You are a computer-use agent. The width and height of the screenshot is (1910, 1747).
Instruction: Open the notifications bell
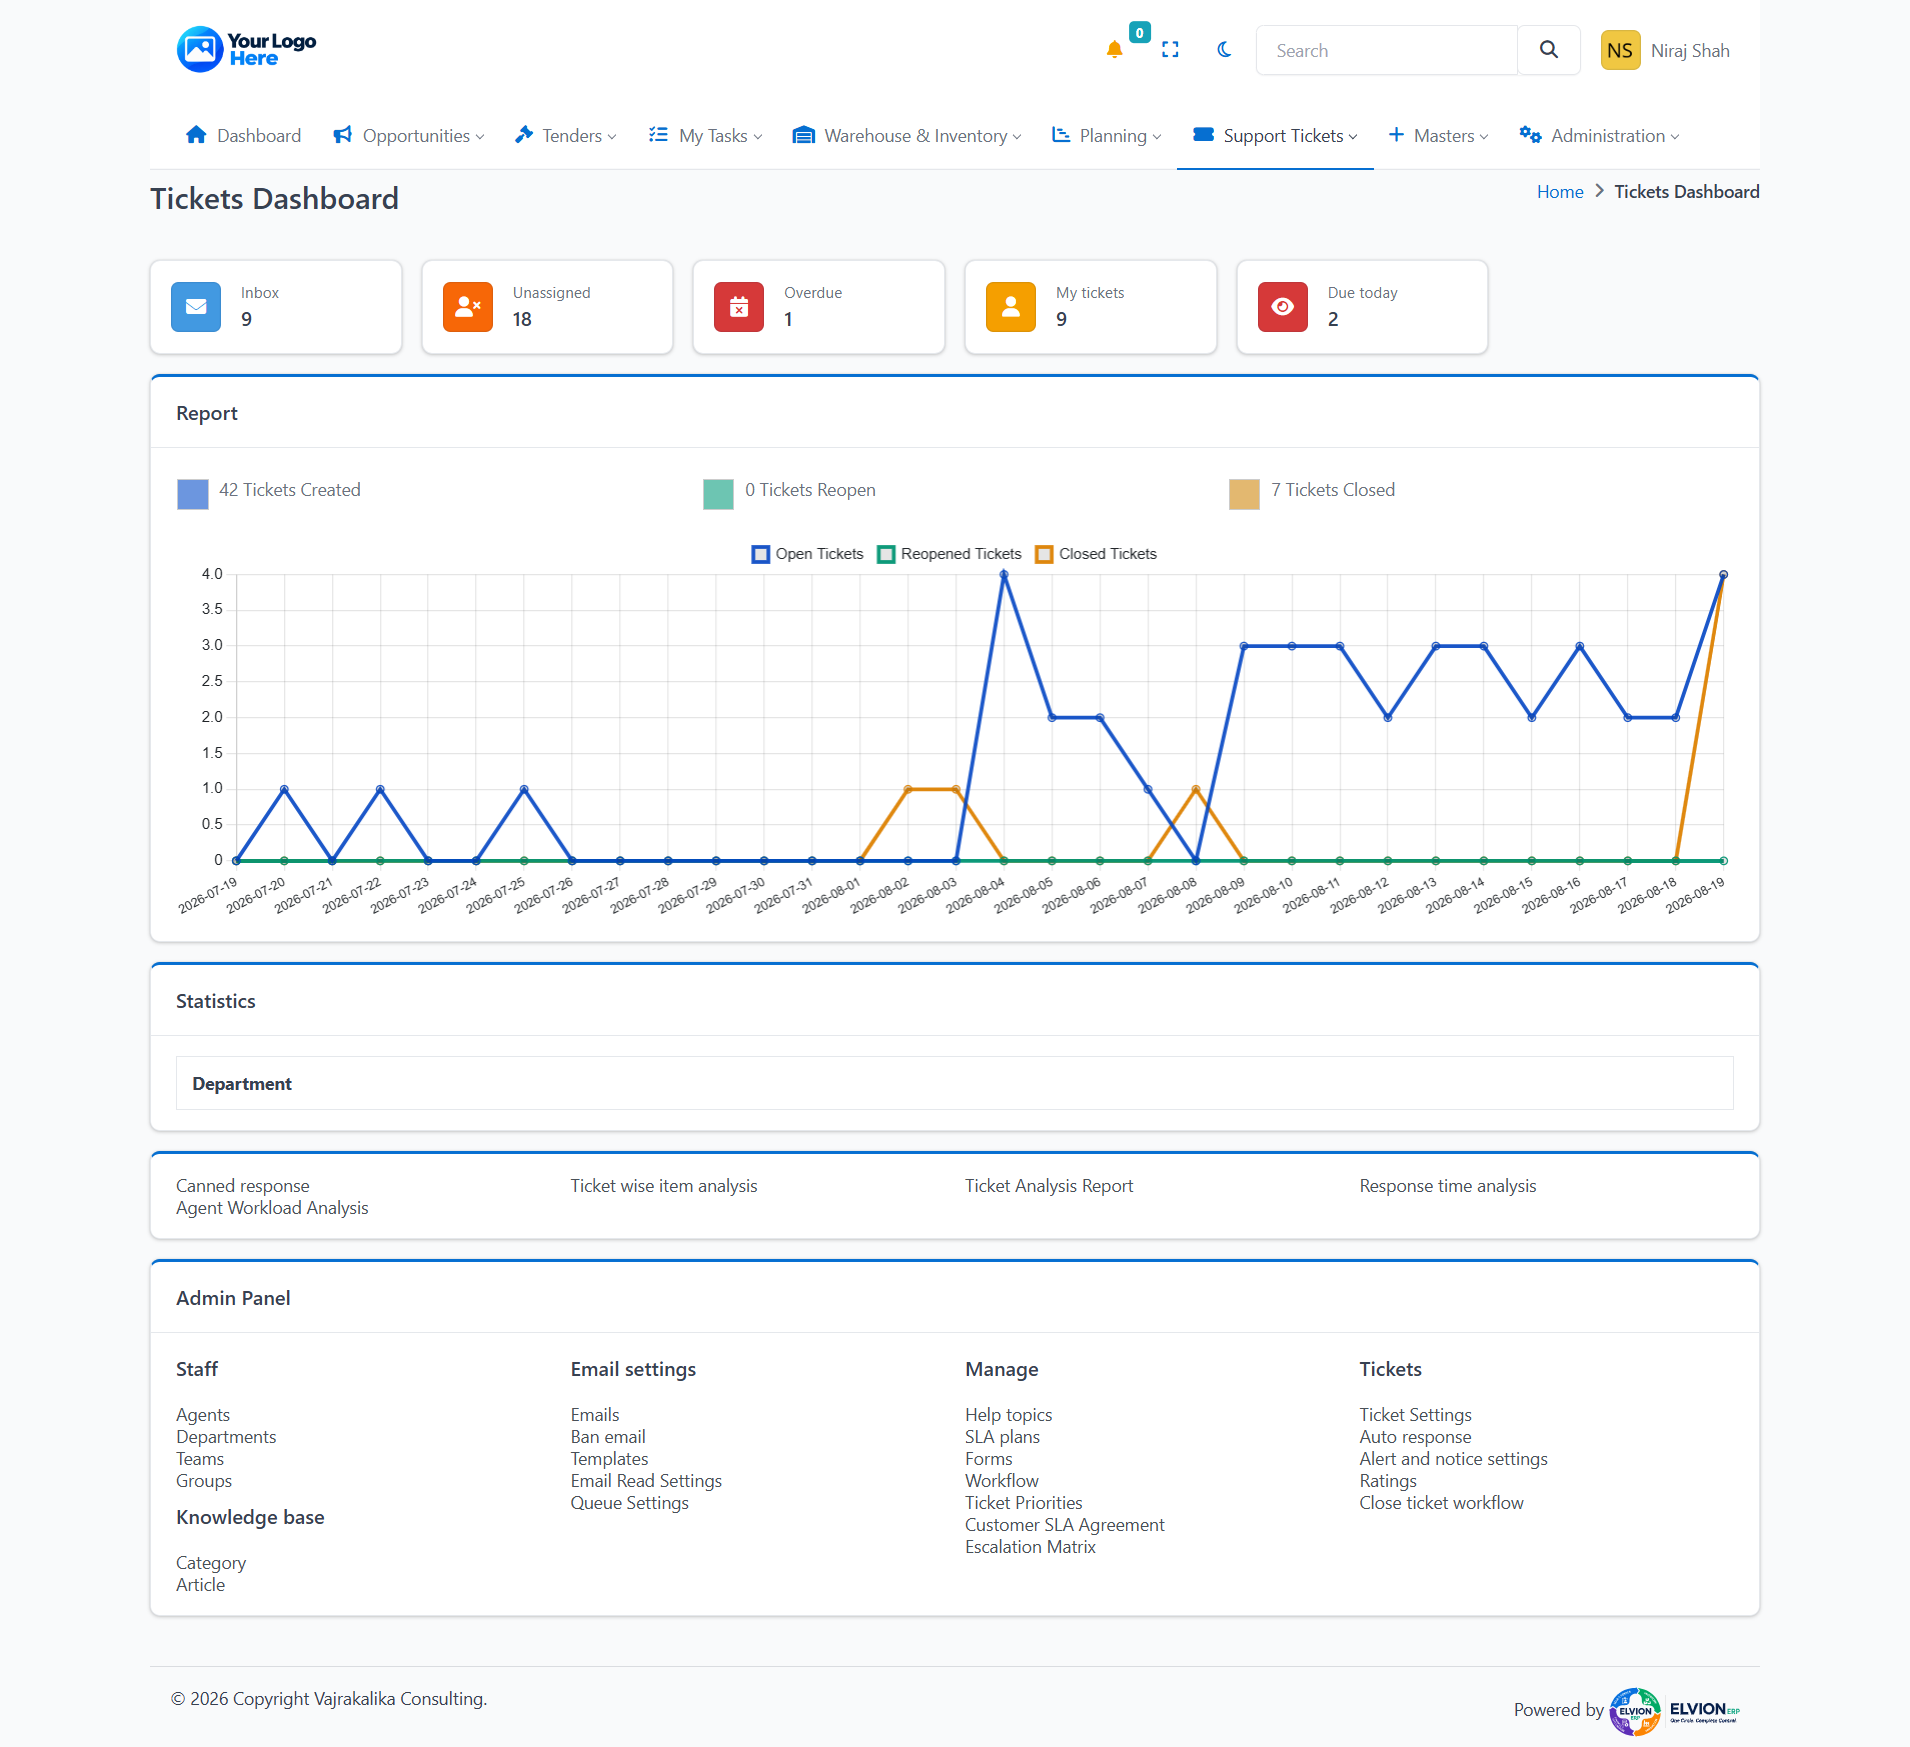click(1114, 50)
